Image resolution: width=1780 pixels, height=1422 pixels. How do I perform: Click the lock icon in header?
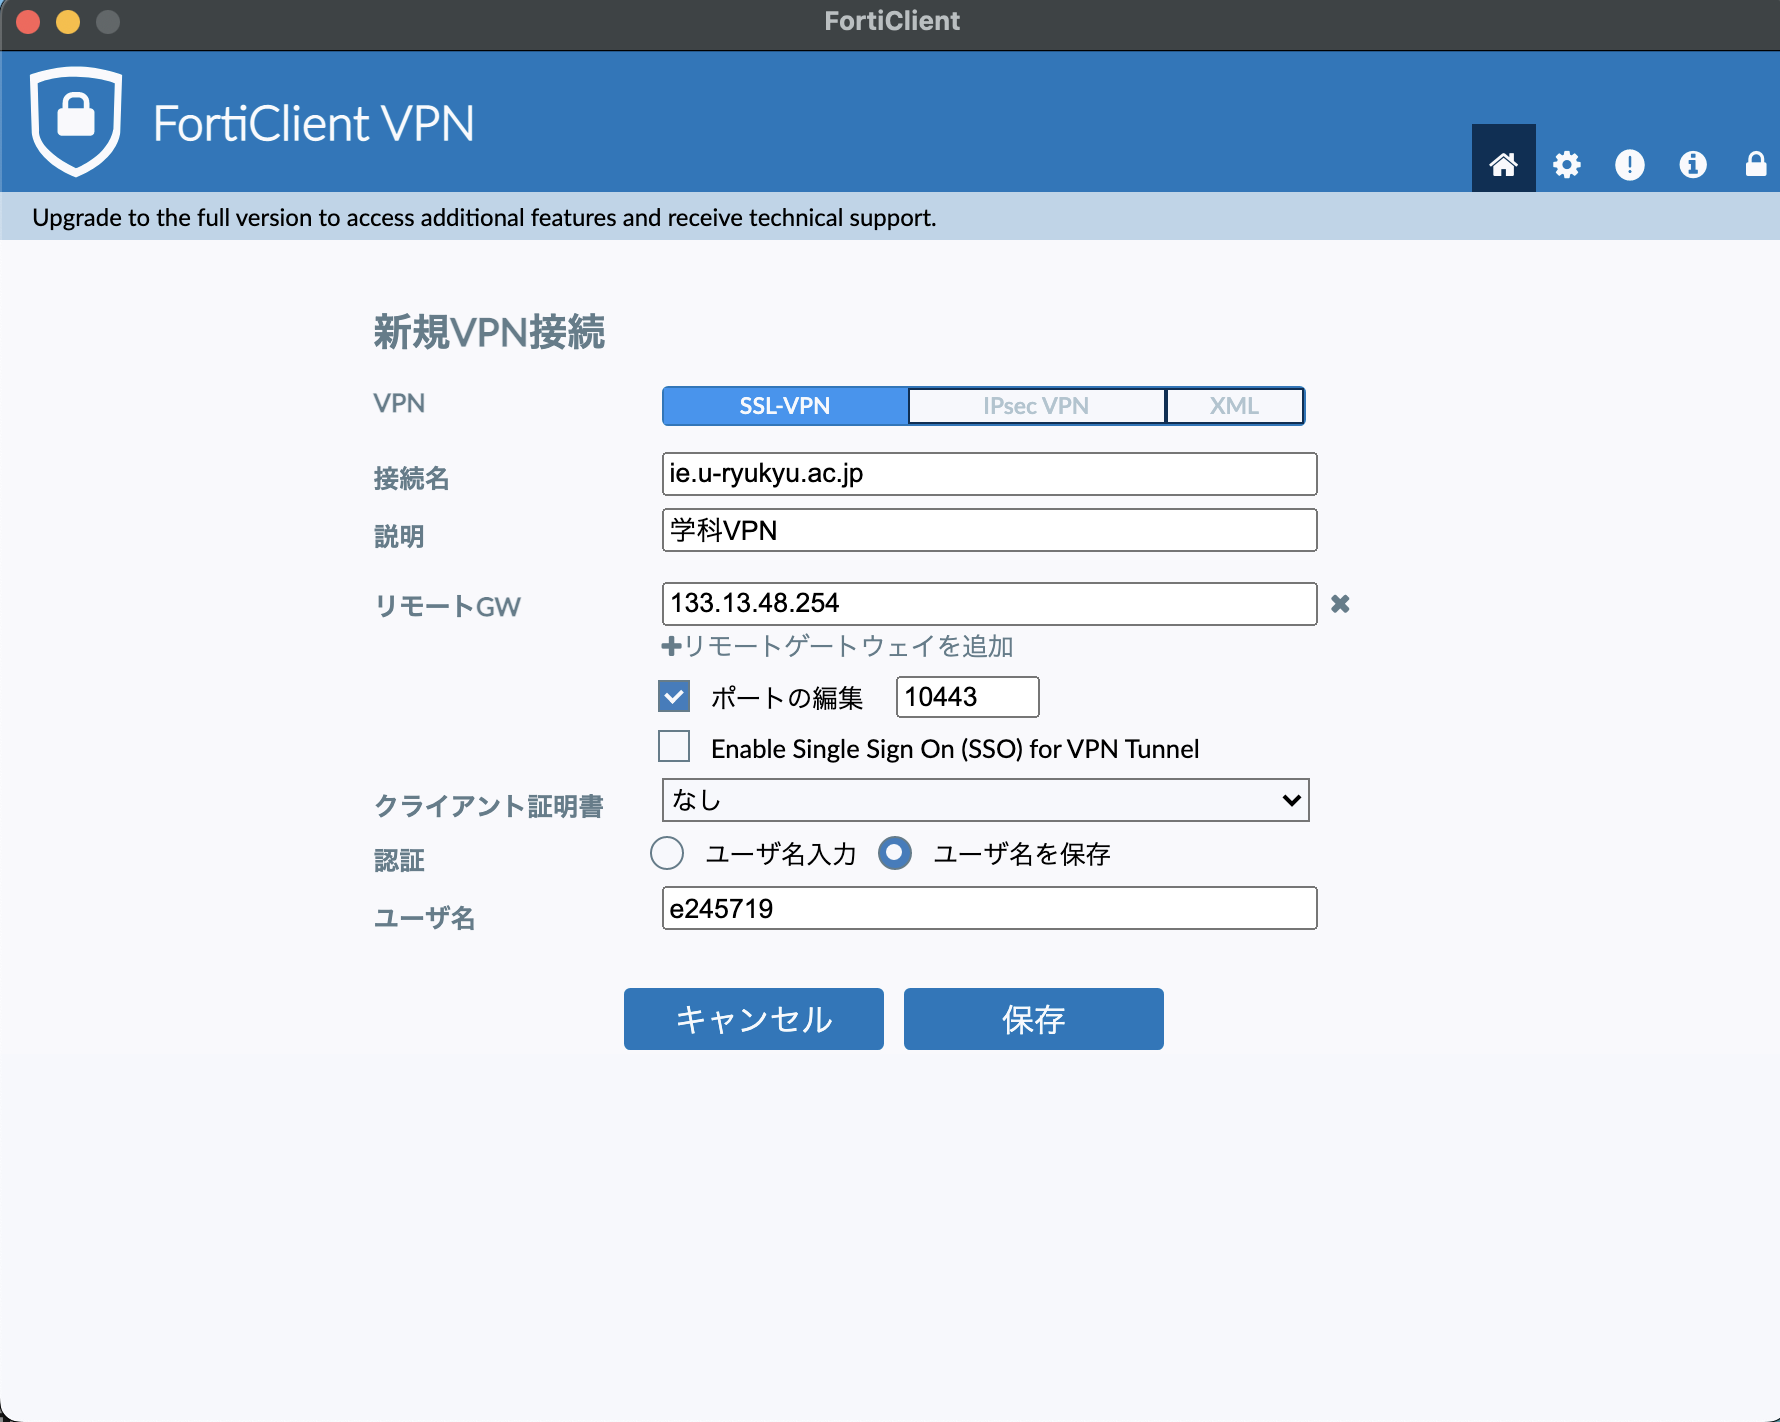(x=1755, y=164)
